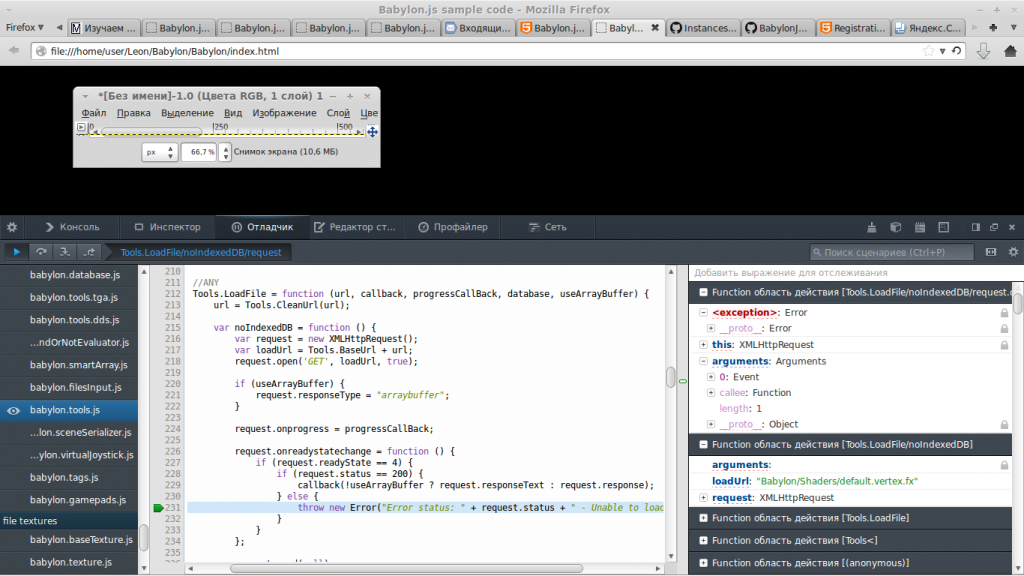Open GIMP Правка menu
The width and height of the screenshot is (1024, 576).
pos(133,113)
